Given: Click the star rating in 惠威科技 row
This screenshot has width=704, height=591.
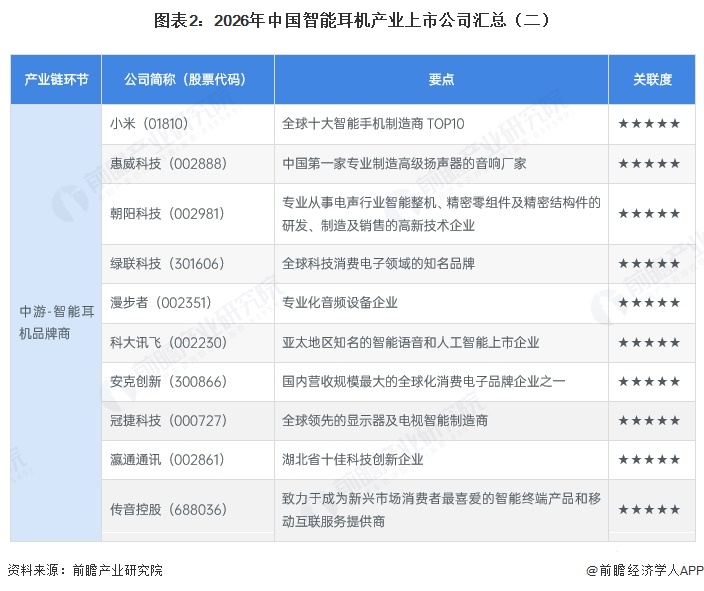Looking at the screenshot, I should point(649,163).
